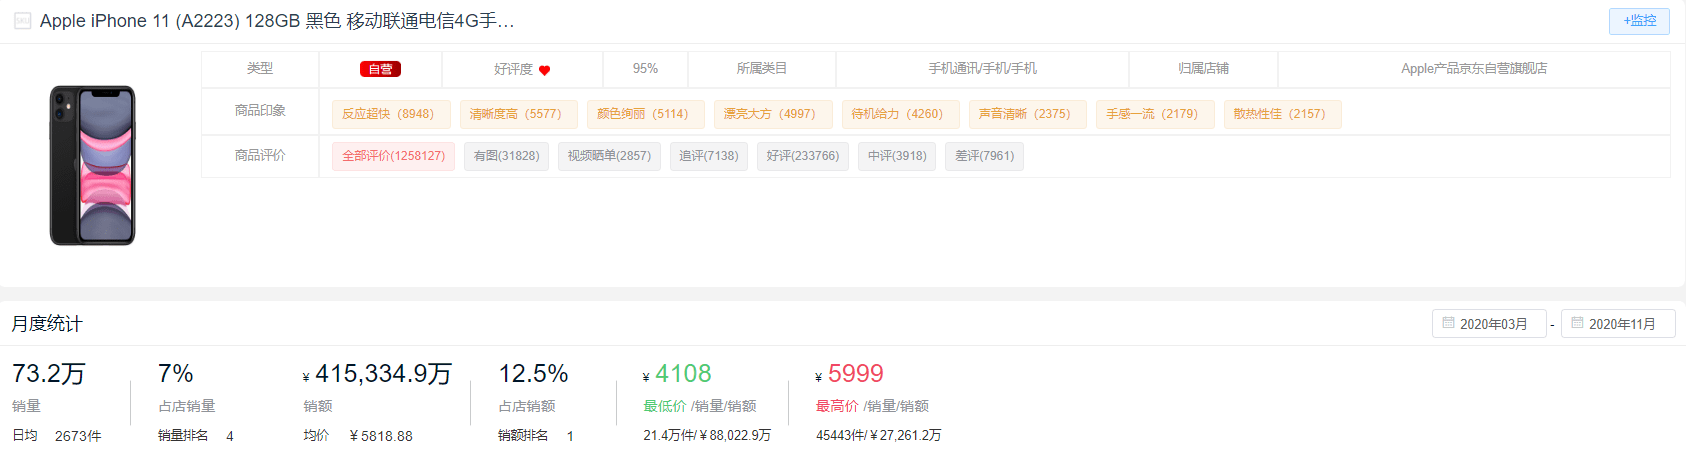Click the 销量排名 4 ranking text
Image resolution: width=1686 pixels, height=462 pixels.
click(196, 436)
